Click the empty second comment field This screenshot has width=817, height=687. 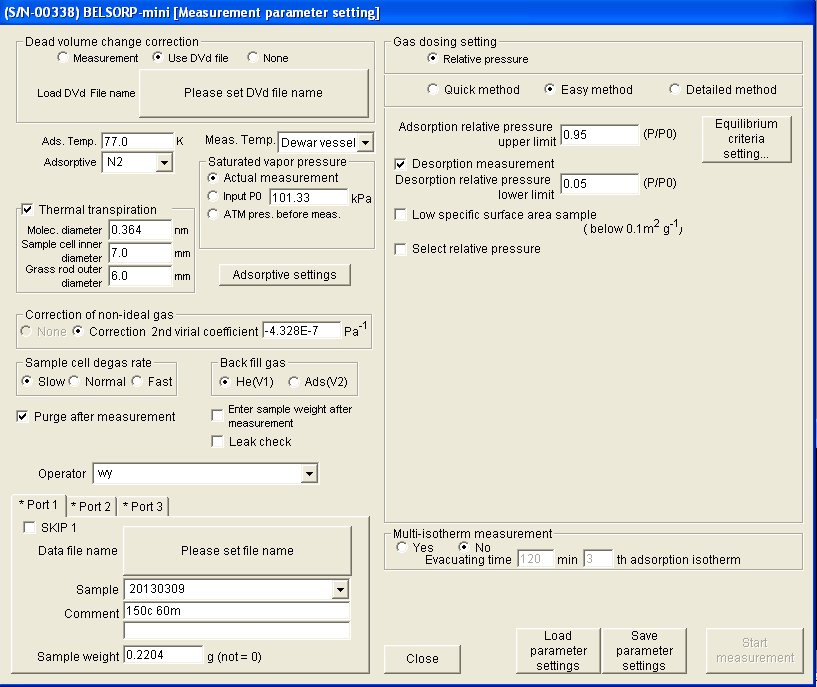point(237,630)
